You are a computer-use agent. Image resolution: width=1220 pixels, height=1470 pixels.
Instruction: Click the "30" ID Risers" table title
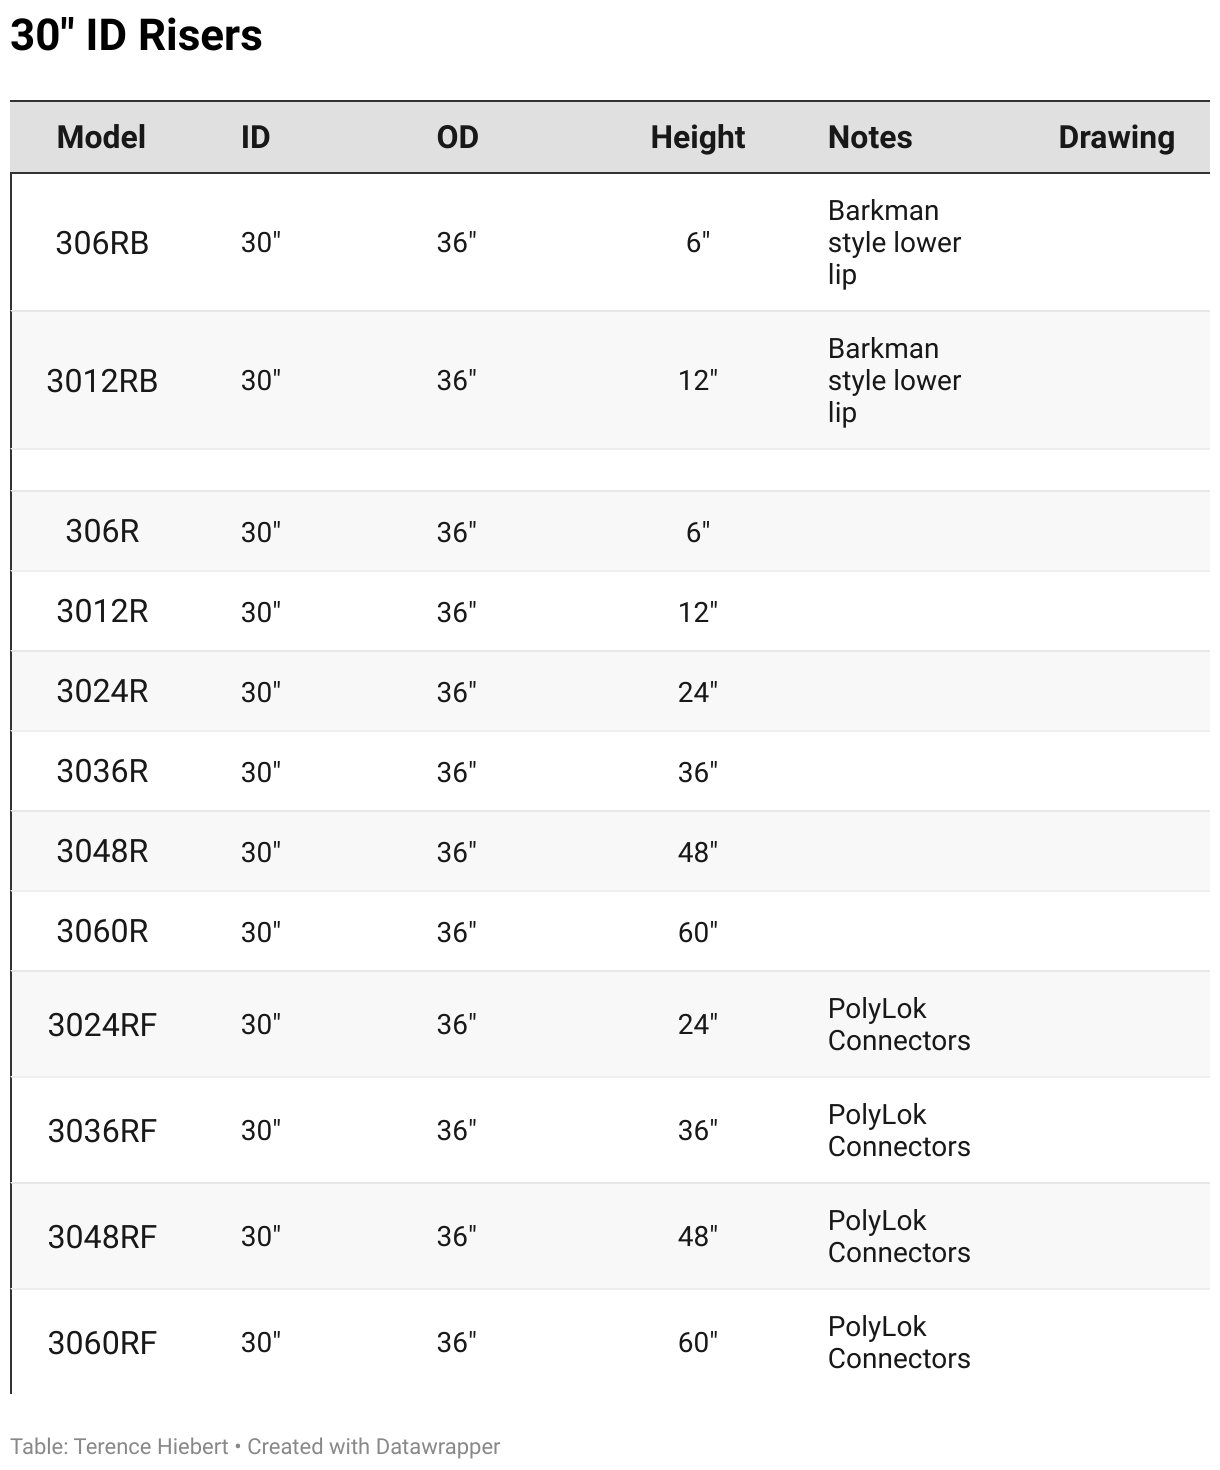(136, 36)
